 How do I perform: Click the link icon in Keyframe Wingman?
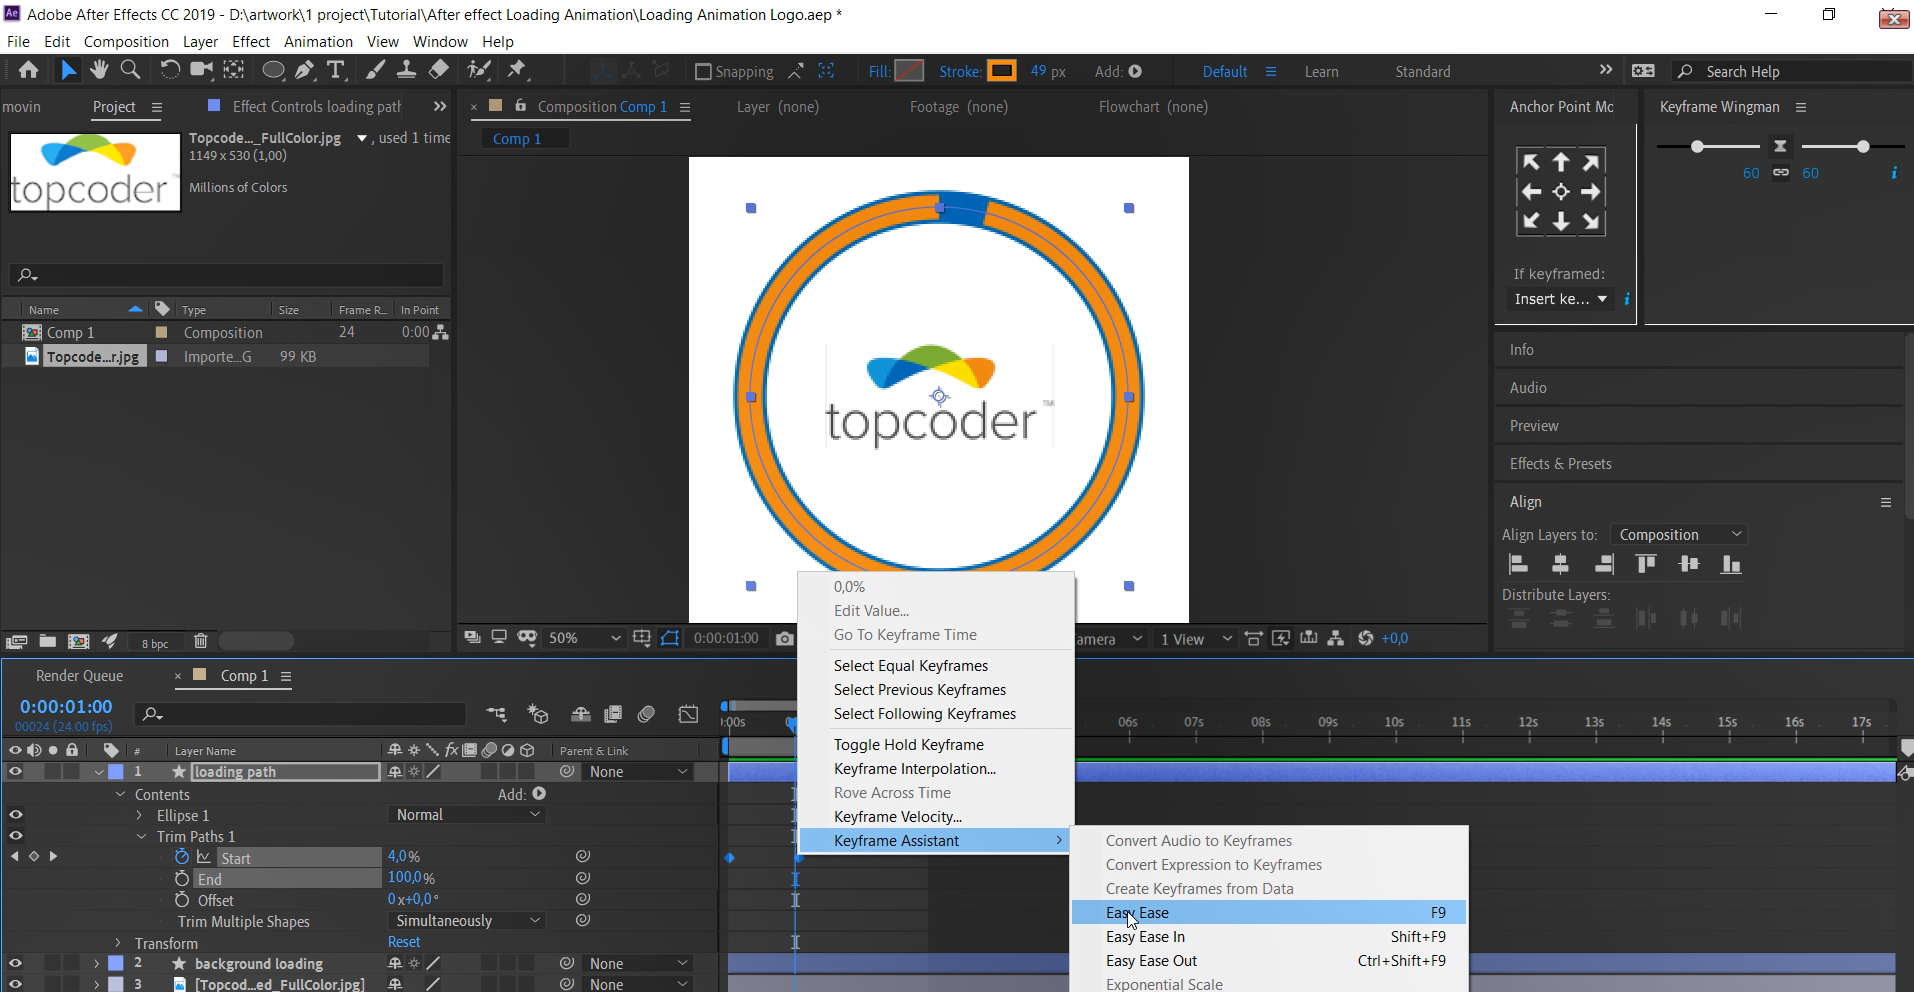(1780, 173)
